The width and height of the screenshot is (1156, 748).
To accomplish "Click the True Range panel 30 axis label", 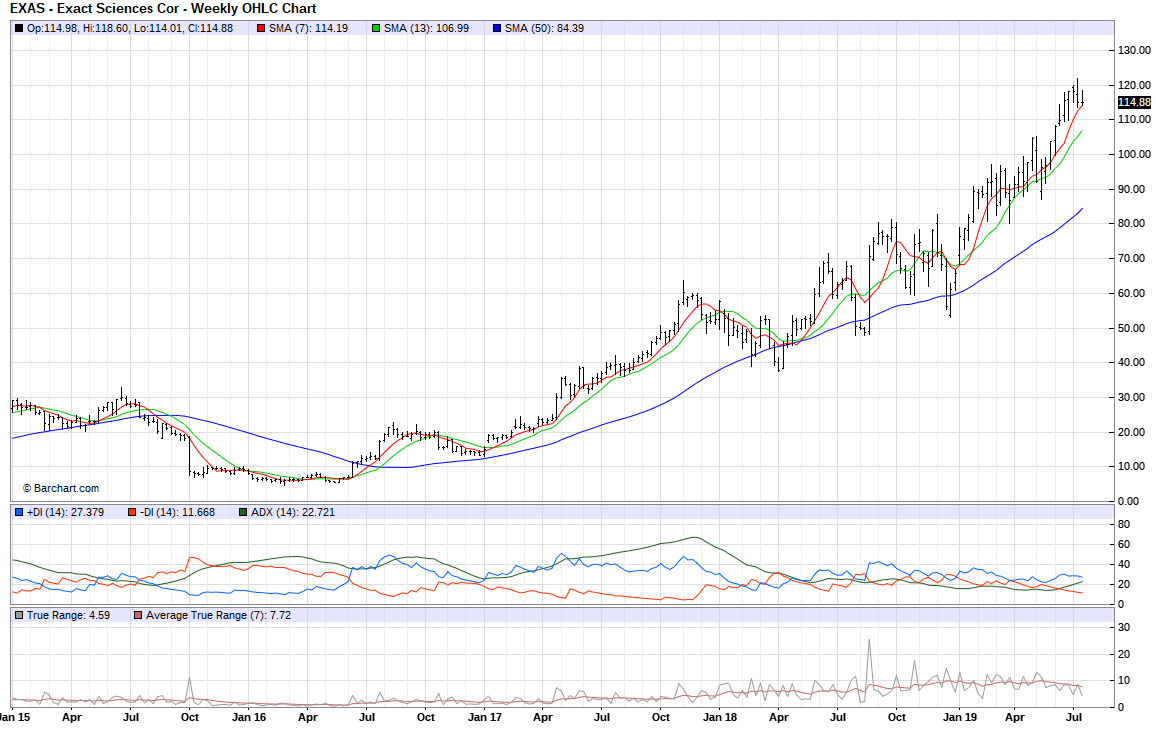I will point(1124,628).
